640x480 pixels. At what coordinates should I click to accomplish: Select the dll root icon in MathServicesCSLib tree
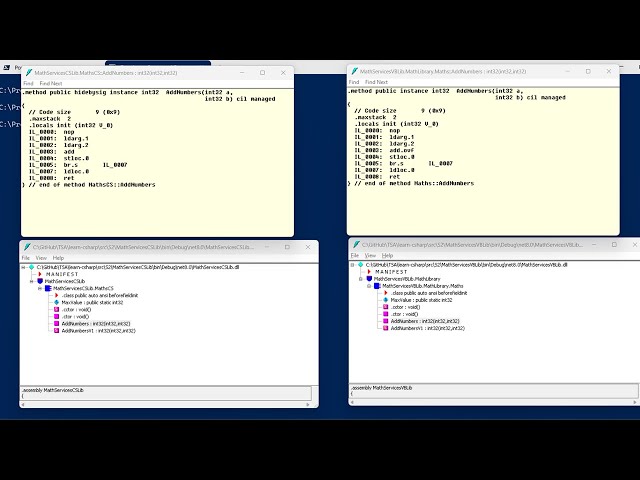point(31,267)
